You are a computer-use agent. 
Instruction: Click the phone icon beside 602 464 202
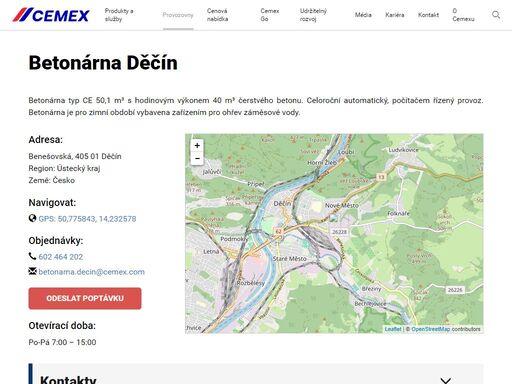pyautogui.click(x=32, y=256)
